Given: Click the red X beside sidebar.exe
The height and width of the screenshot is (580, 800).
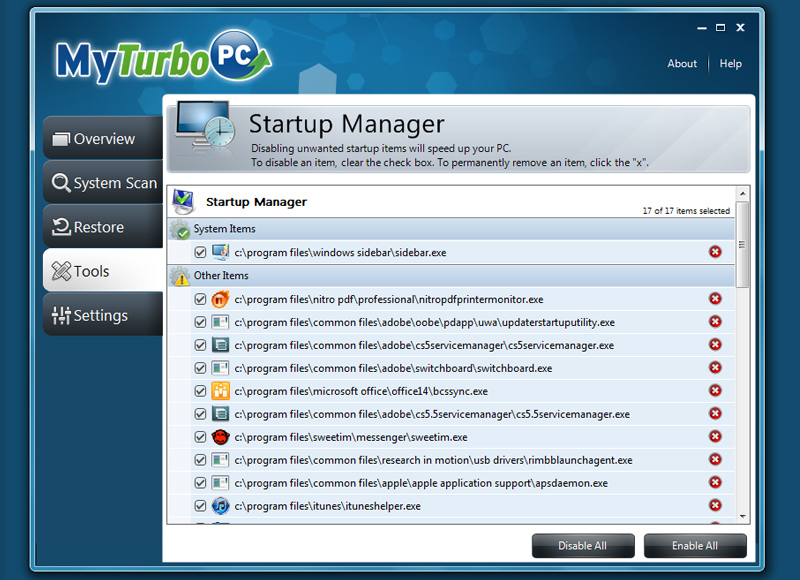Looking at the screenshot, I should (x=715, y=252).
